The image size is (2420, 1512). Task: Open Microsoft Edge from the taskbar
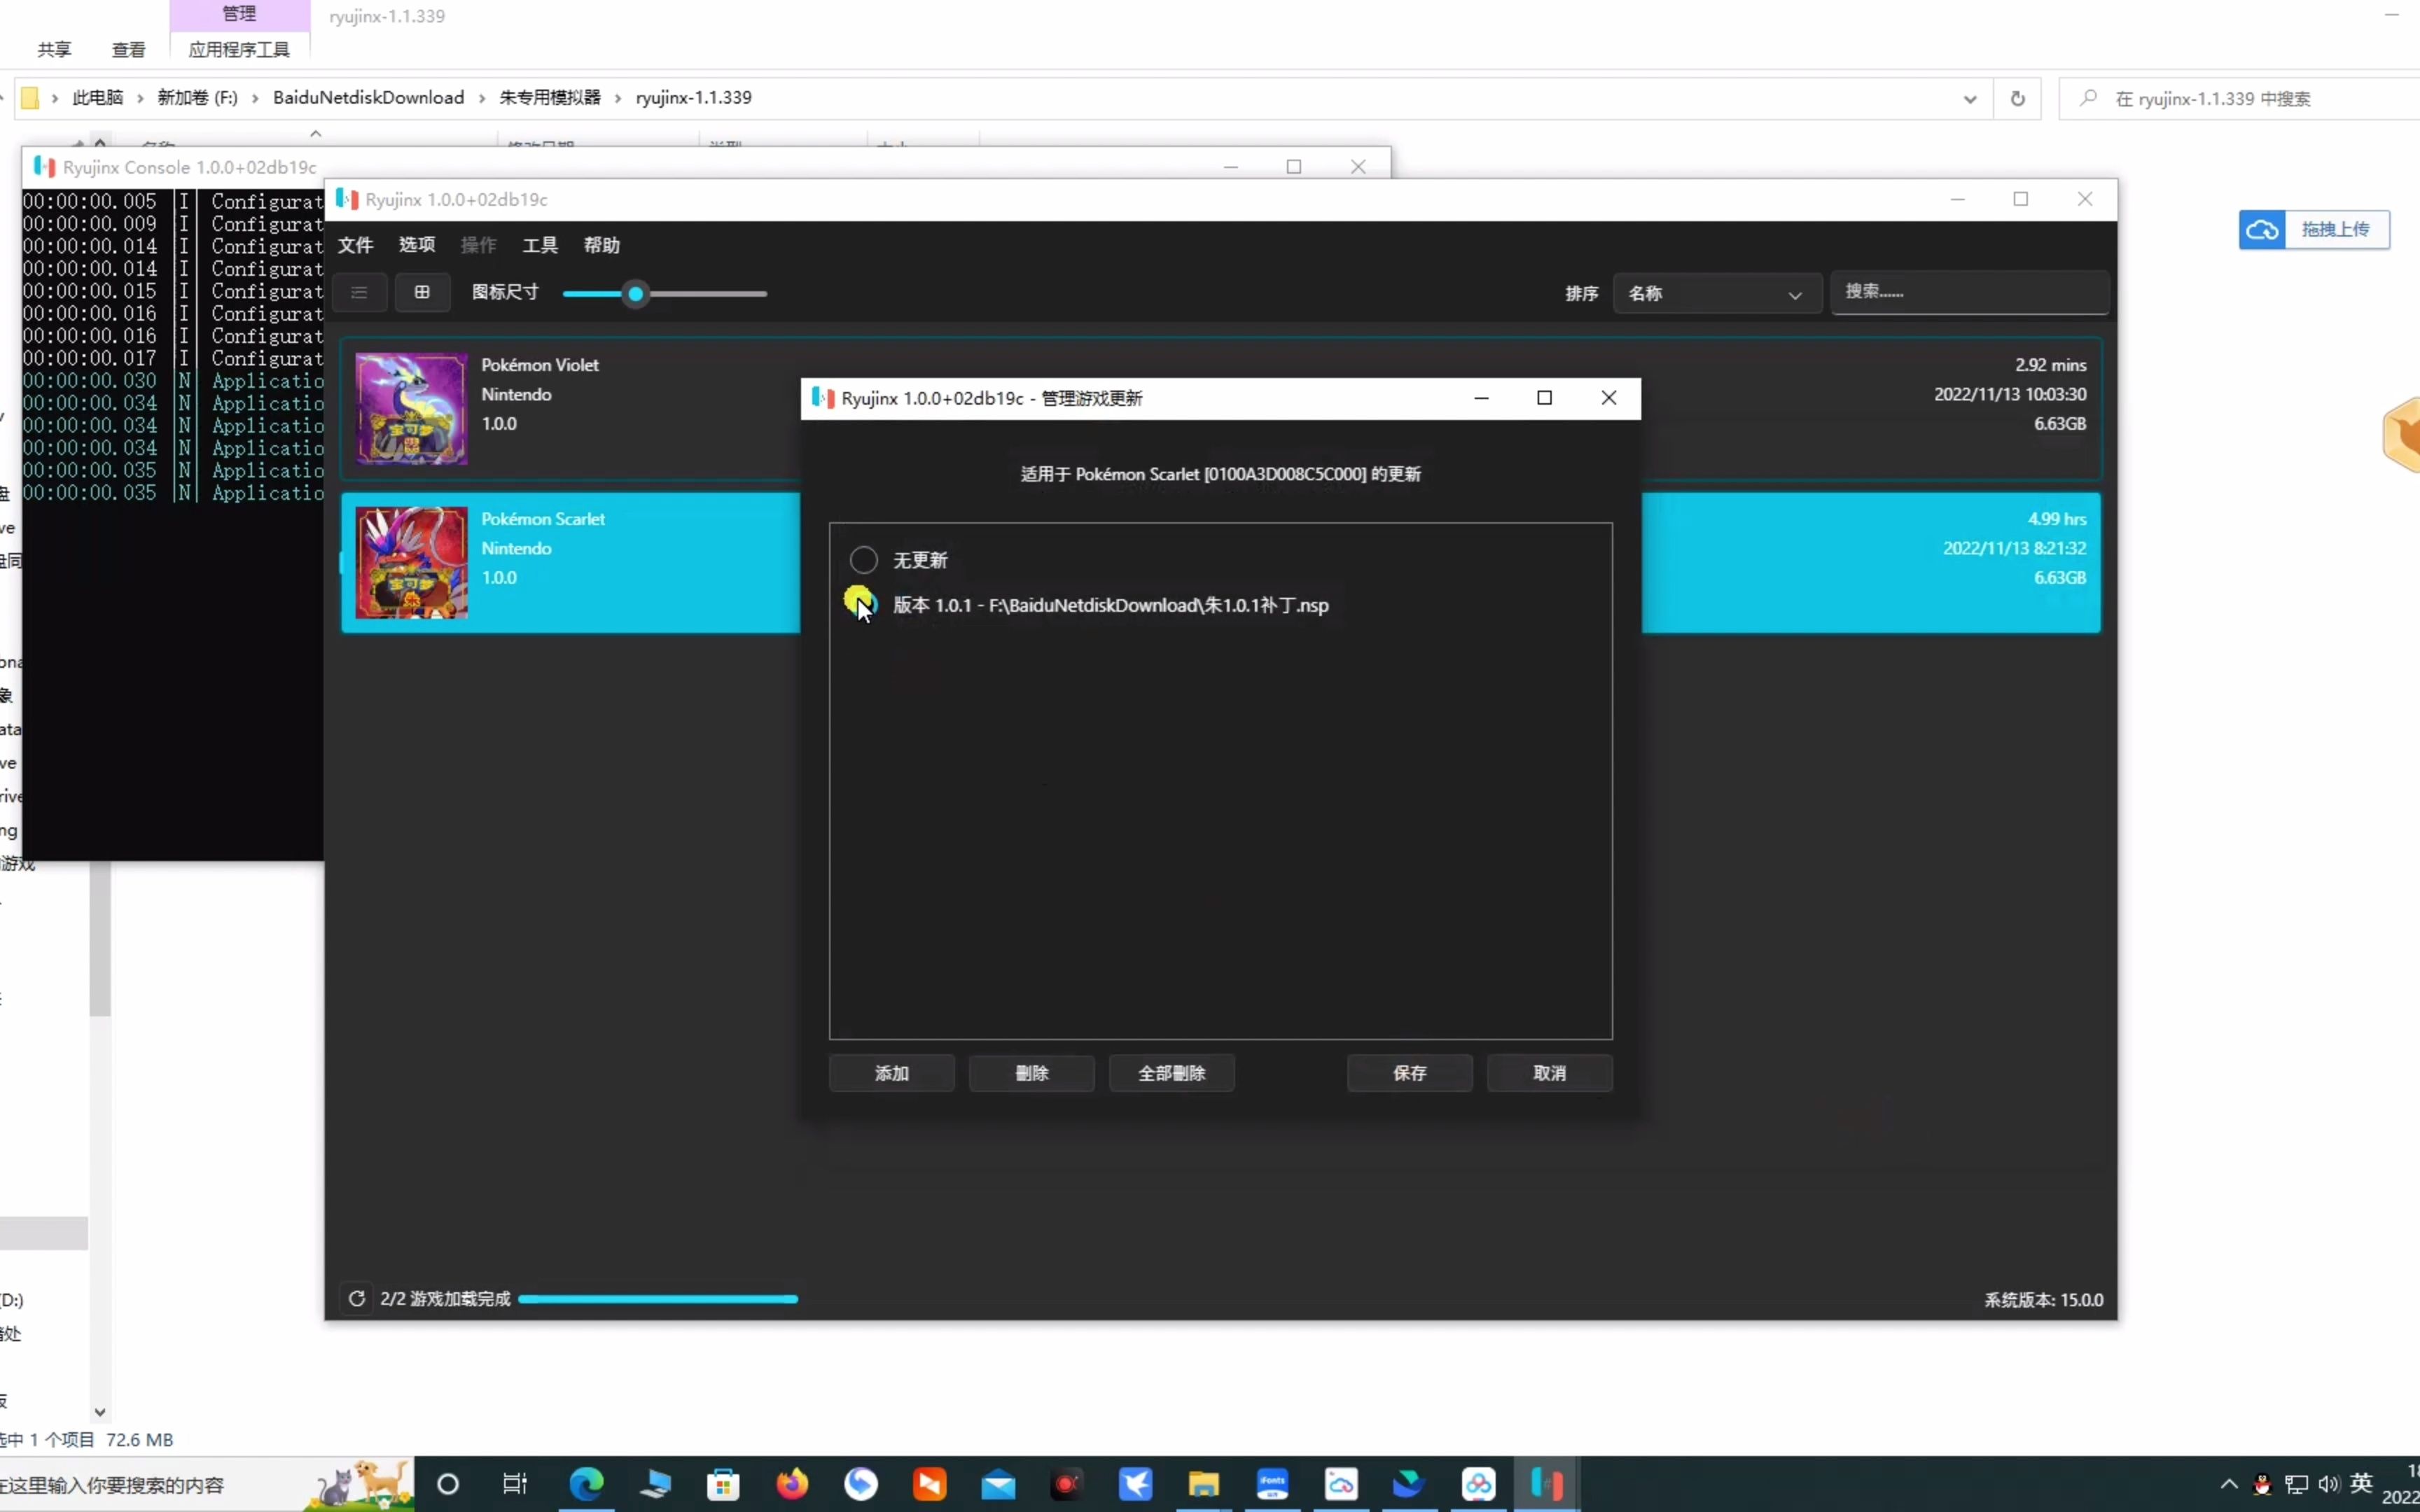[x=586, y=1484]
